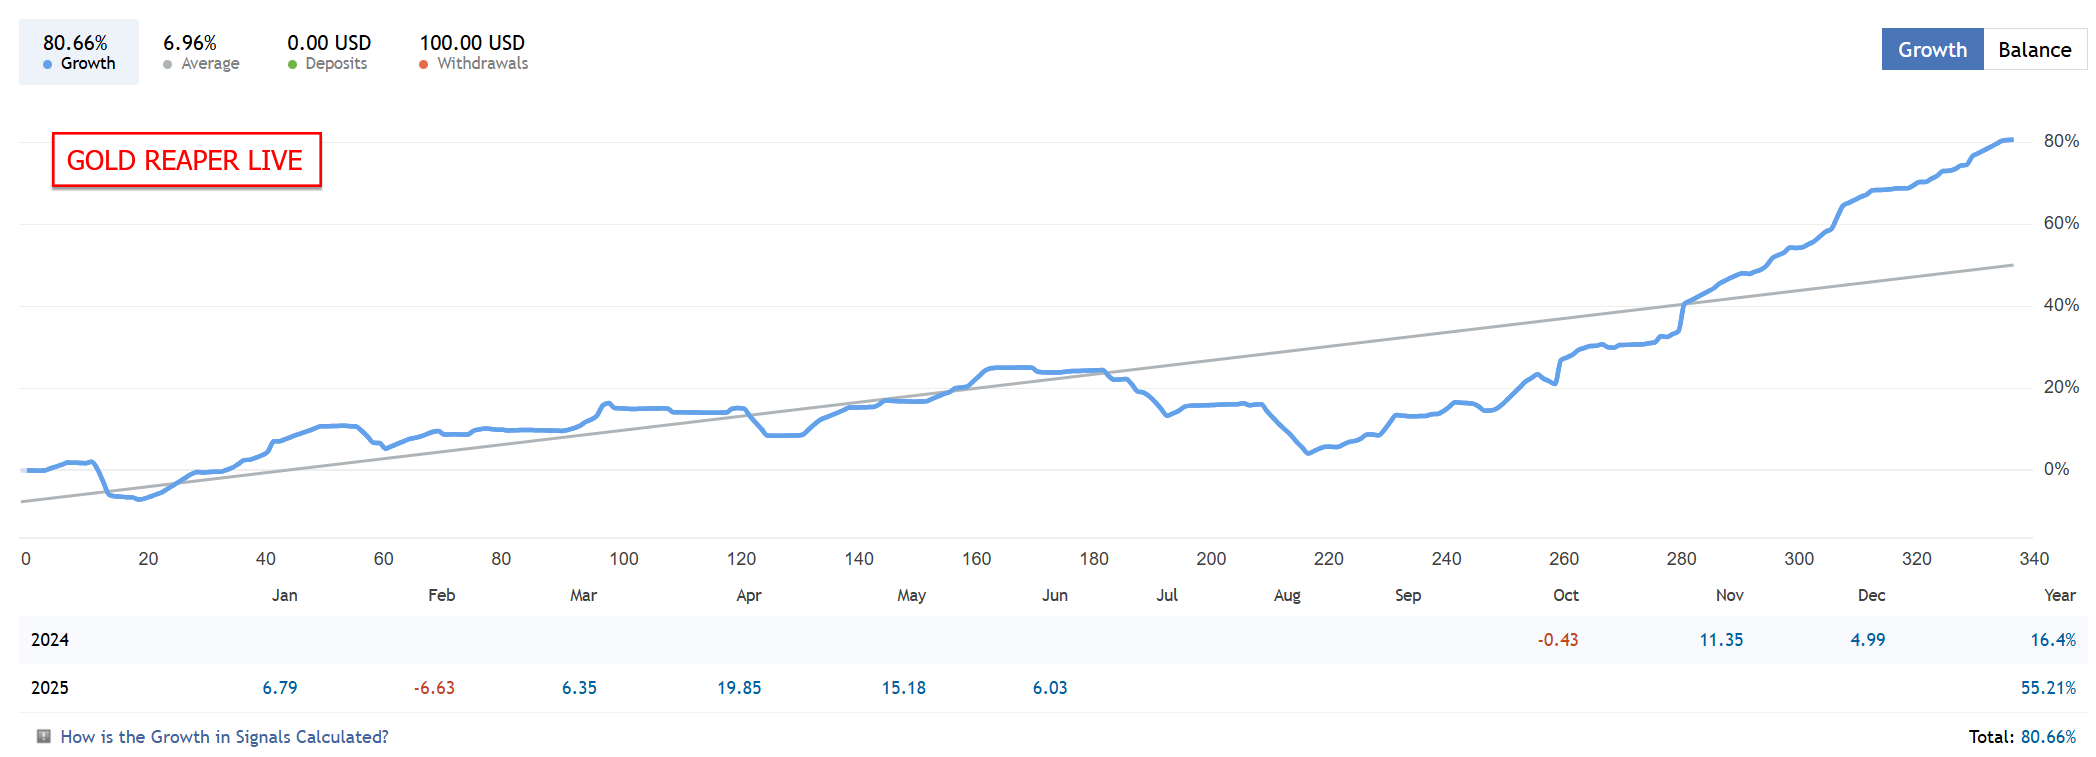2096x757 pixels.
Task: Click the 80% y-axis label
Action: click(x=2061, y=141)
